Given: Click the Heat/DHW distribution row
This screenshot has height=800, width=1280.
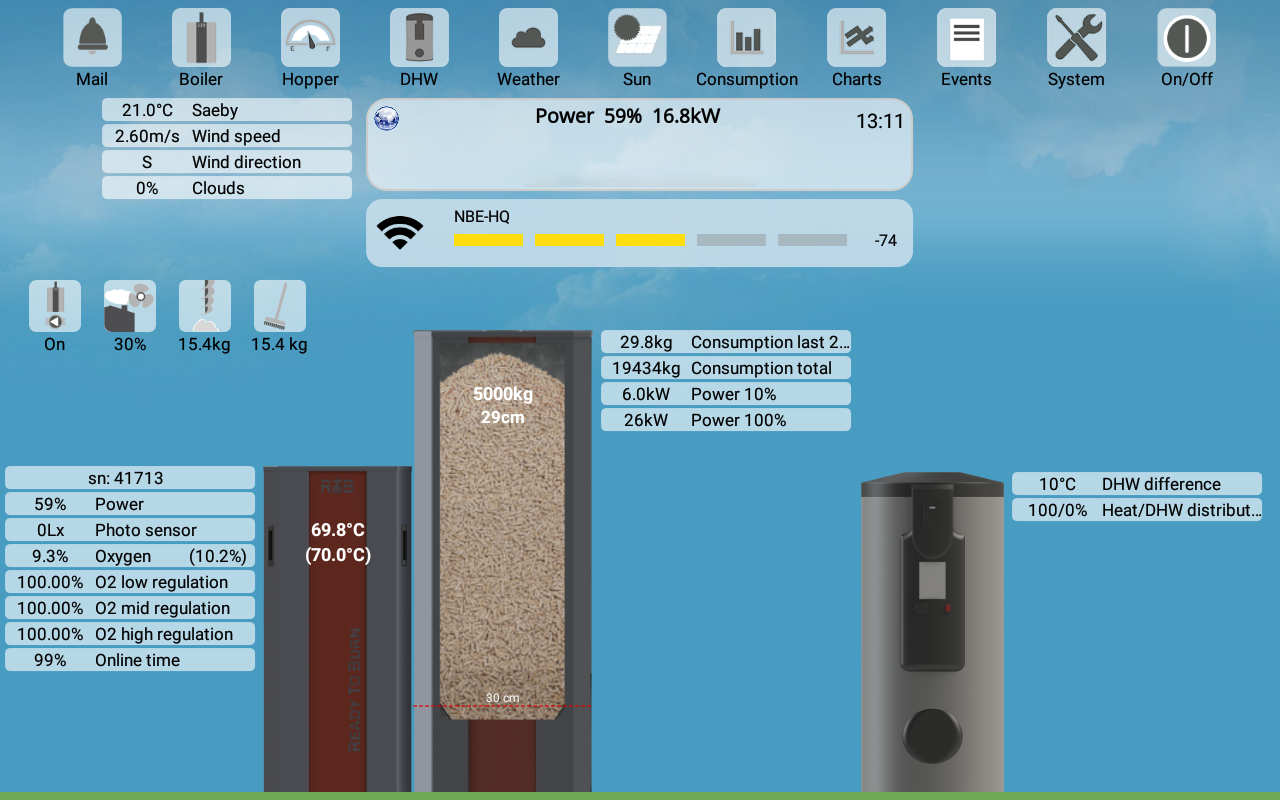Looking at the screenshot, I should click(x=1137, y=510).
